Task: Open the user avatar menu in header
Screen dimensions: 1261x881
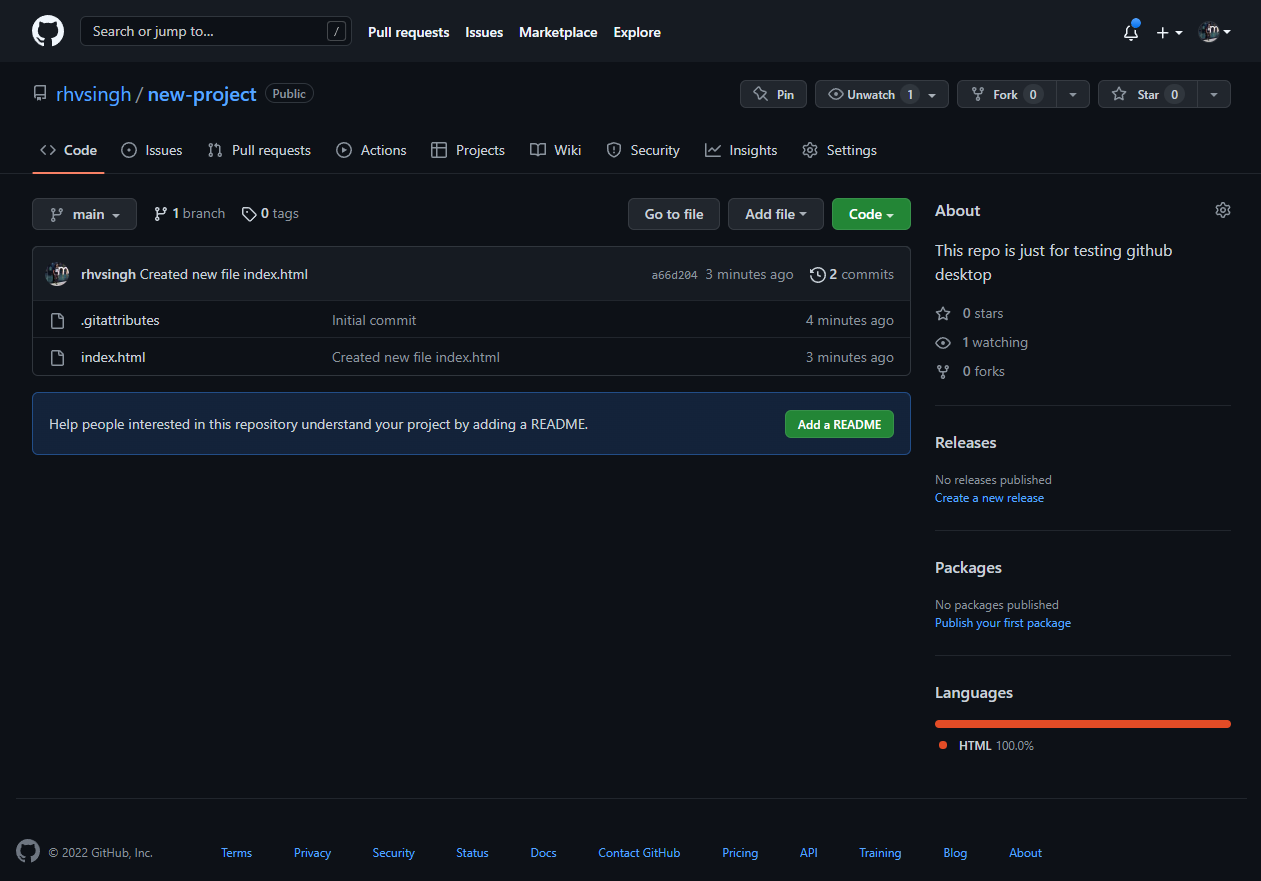Action: pos(1214,32)
